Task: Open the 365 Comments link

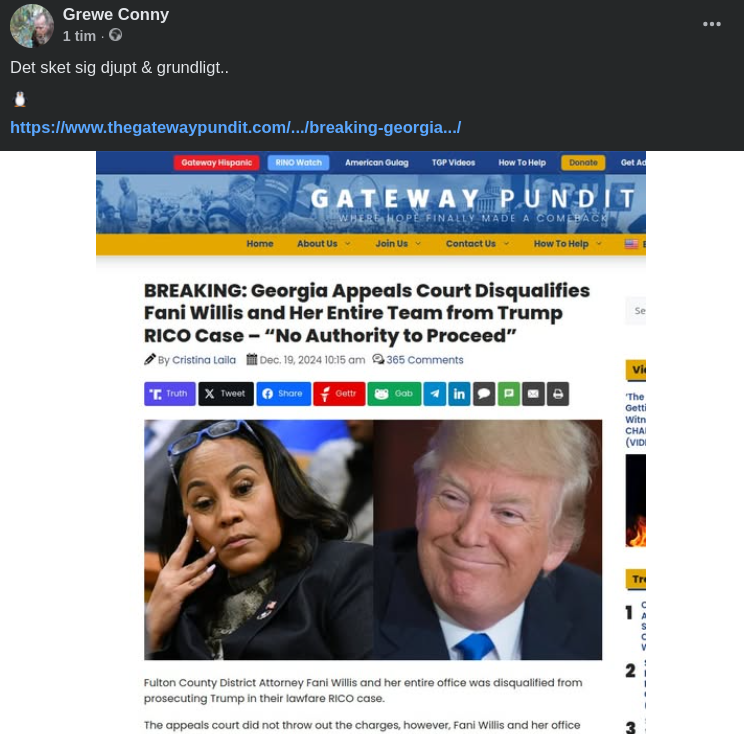Action: point(424,360)
